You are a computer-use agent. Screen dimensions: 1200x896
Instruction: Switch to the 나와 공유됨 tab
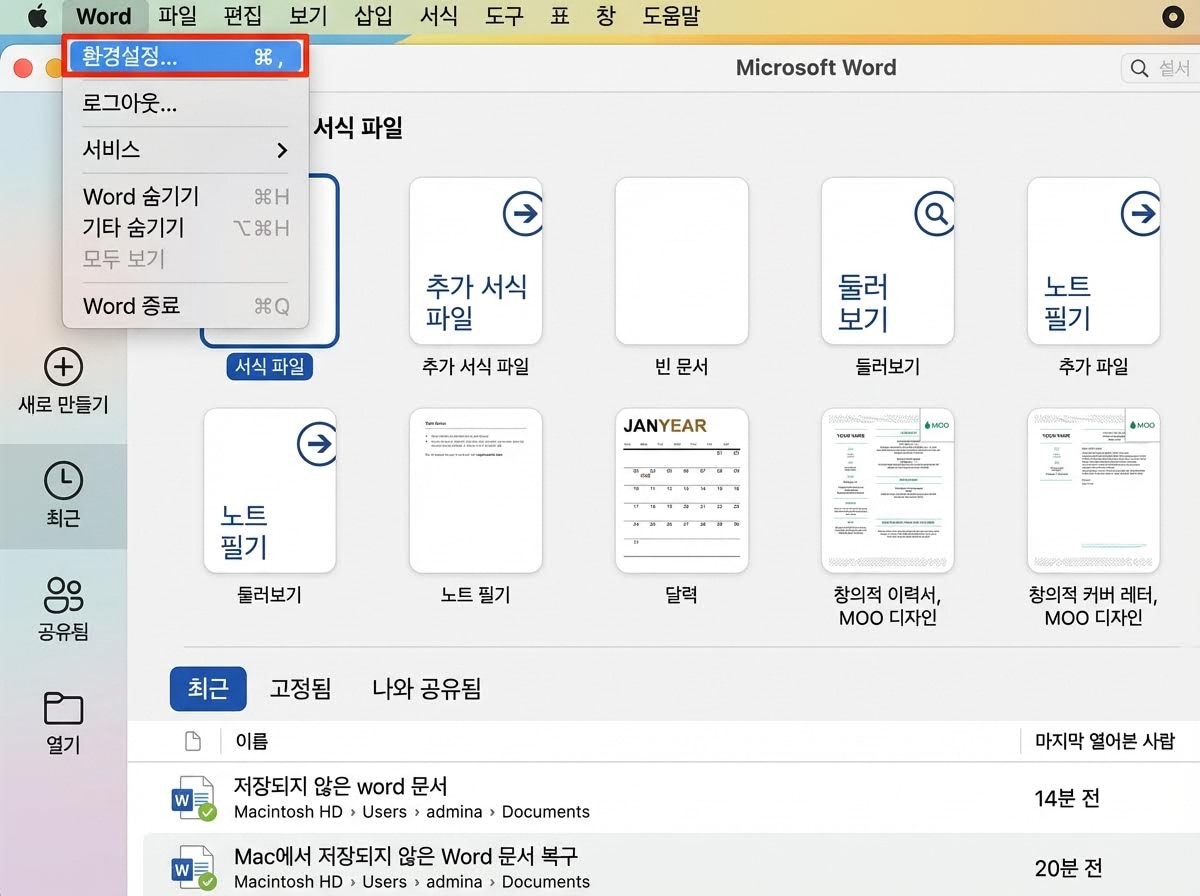click(426, 688)
